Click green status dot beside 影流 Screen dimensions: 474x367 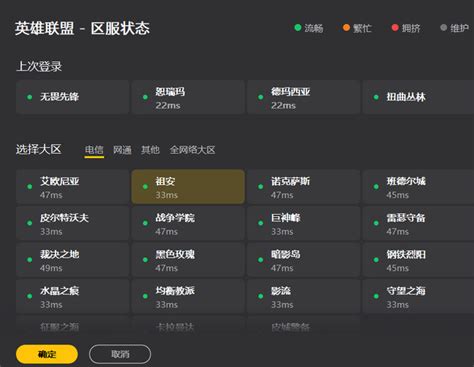261,296
